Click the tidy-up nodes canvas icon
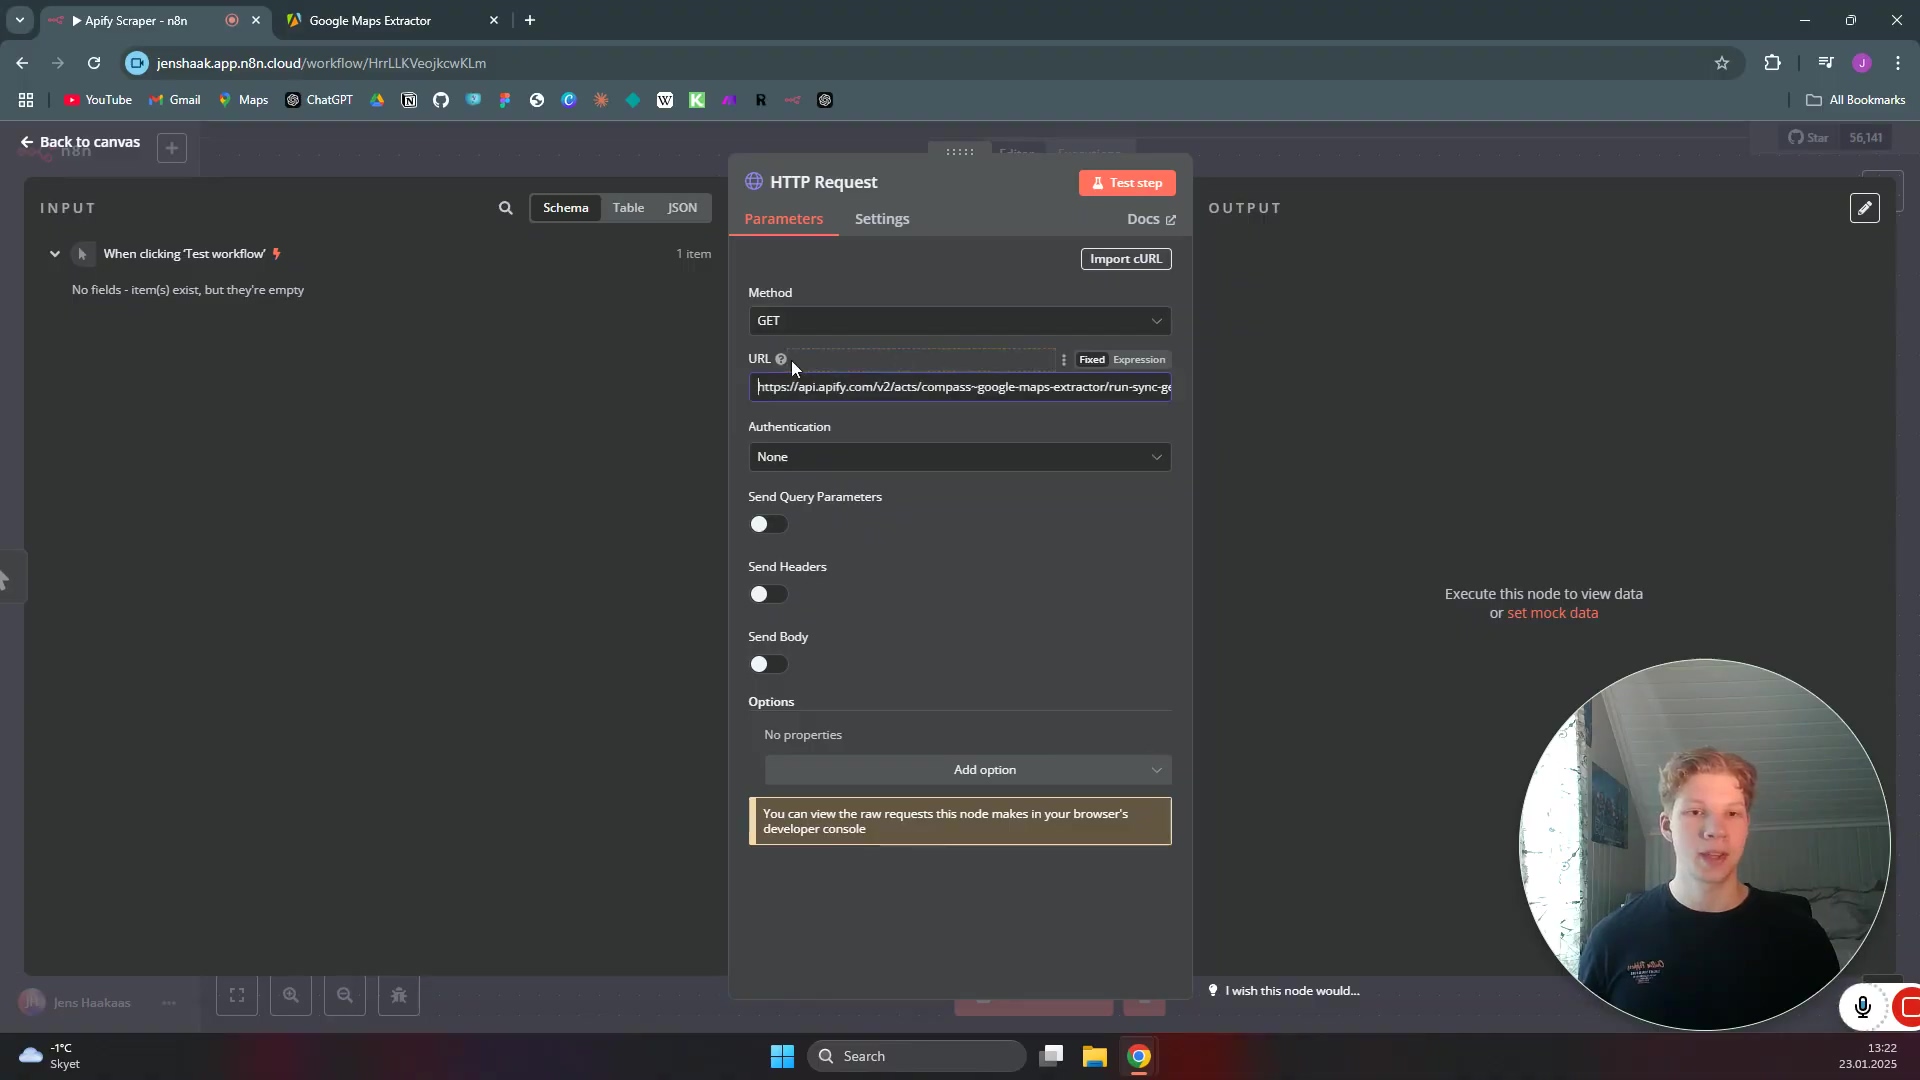 (399, 996)
